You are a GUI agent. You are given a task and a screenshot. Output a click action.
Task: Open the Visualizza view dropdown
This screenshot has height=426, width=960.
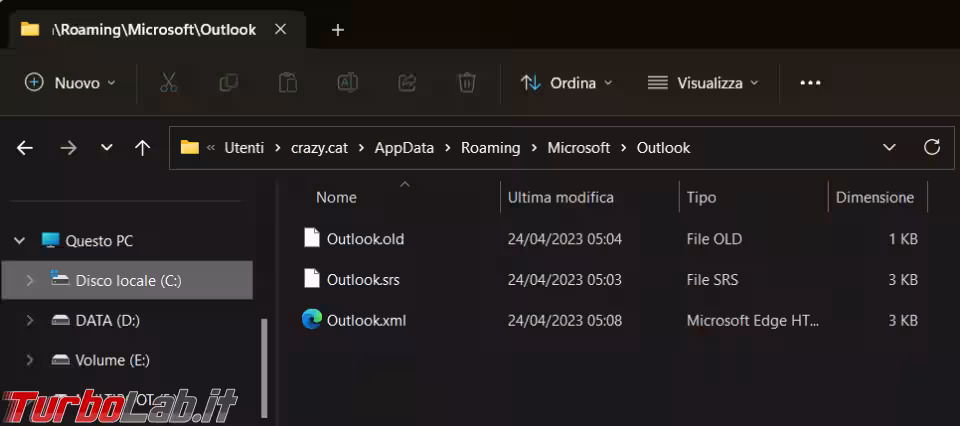tap(702, 83)
